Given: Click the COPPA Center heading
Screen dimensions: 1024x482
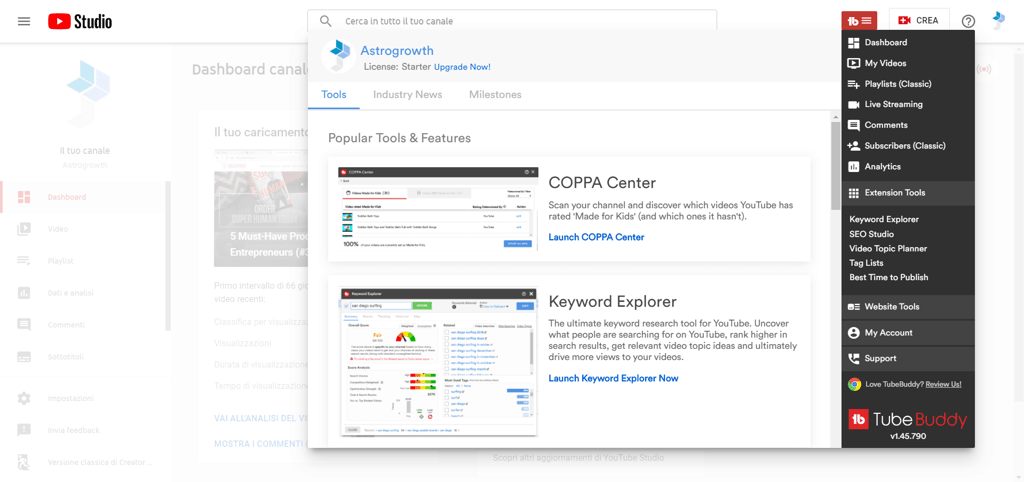Looking at the screenshot, I should (602, 182).
